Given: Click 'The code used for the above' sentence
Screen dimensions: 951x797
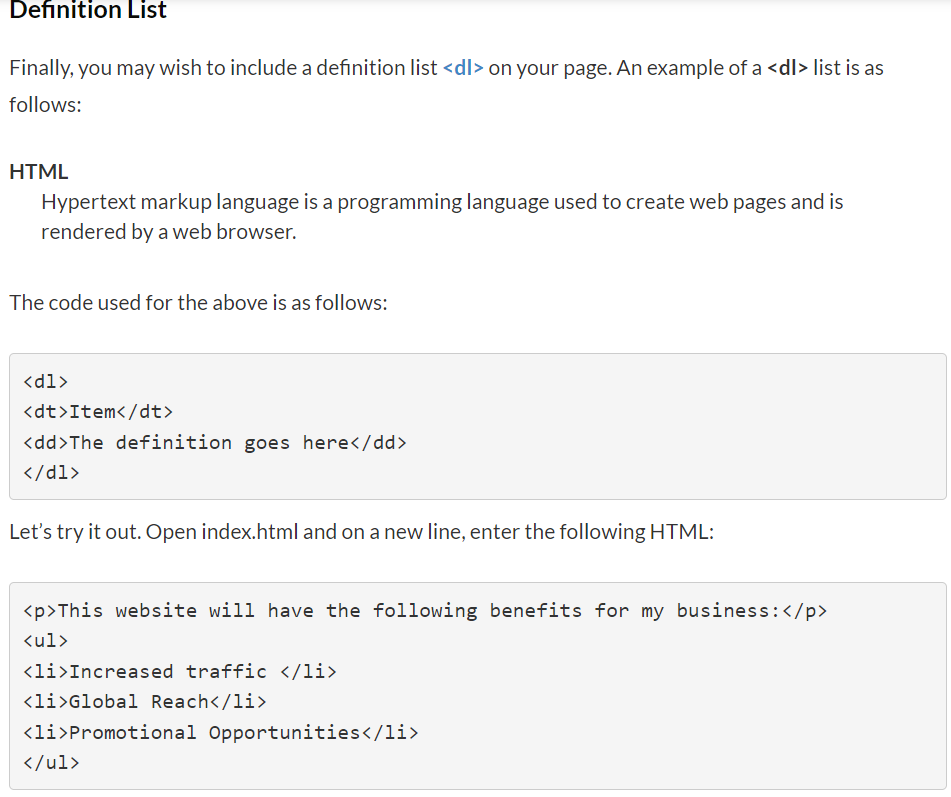Looking at the screenshot, I should click(198, 302).
